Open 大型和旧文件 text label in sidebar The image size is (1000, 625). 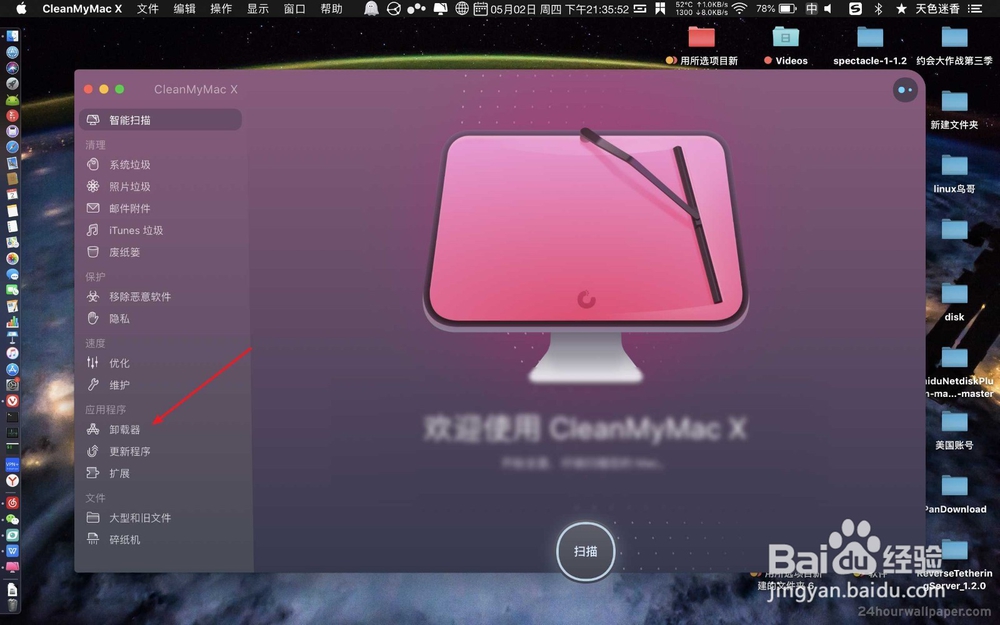pos(140,517)
